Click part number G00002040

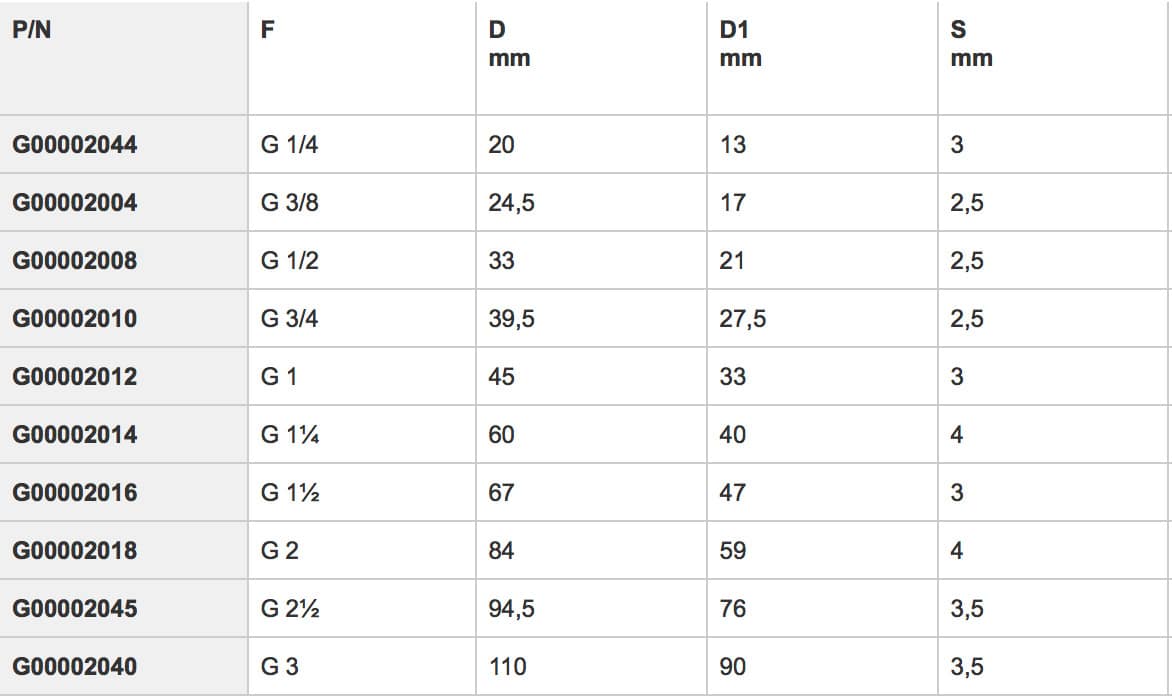(x=75, y=666)
